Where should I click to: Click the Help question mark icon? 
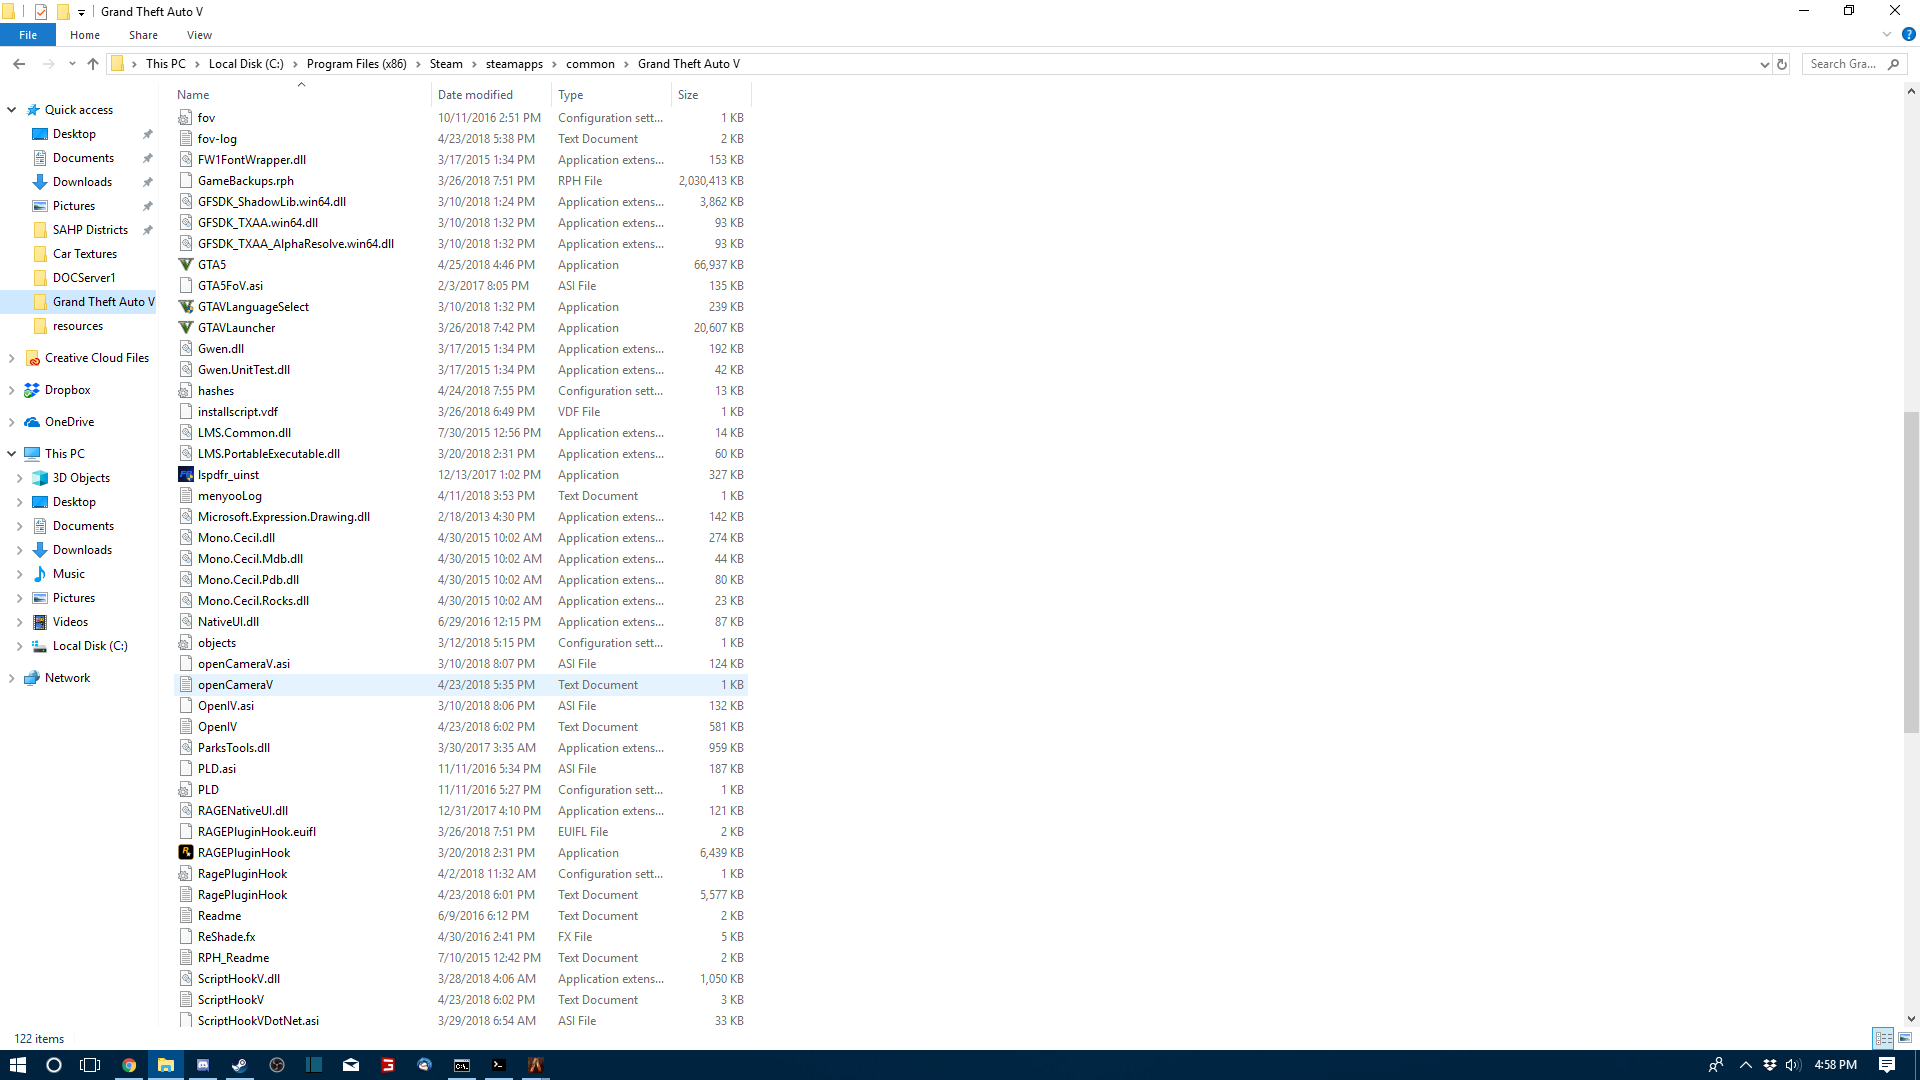[1908, 34]
